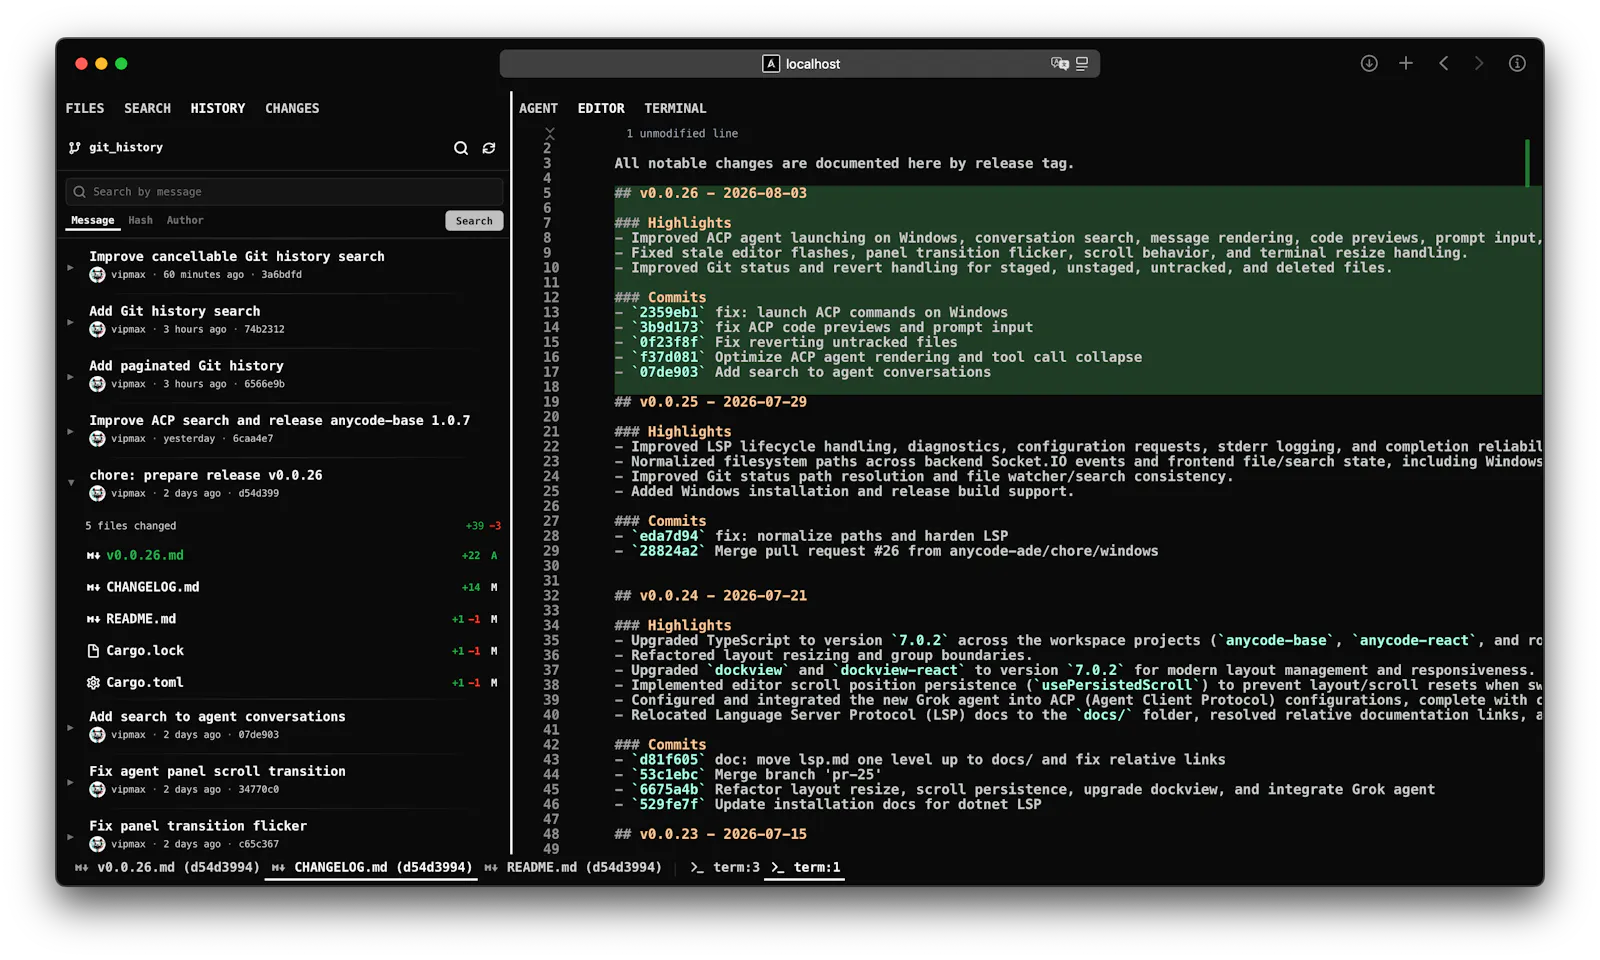Click the markdown icon beside README.md file

[x=93, y=620]
